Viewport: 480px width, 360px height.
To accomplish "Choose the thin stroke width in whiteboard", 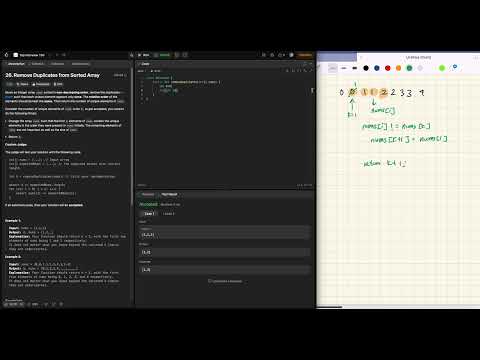I will 344,68.
